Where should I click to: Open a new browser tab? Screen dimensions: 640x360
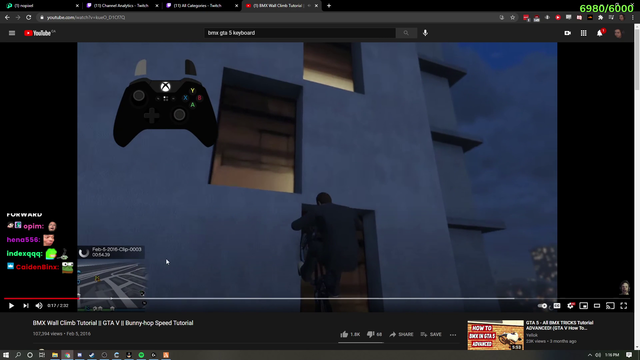(x=329, y=6)
